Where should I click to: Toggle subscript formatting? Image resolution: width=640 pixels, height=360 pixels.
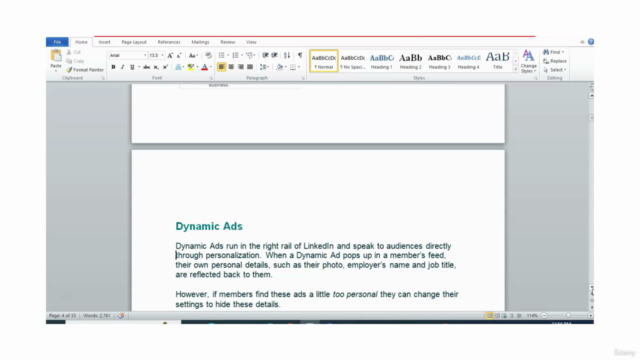pyautogui.click(x=156, y=67)
